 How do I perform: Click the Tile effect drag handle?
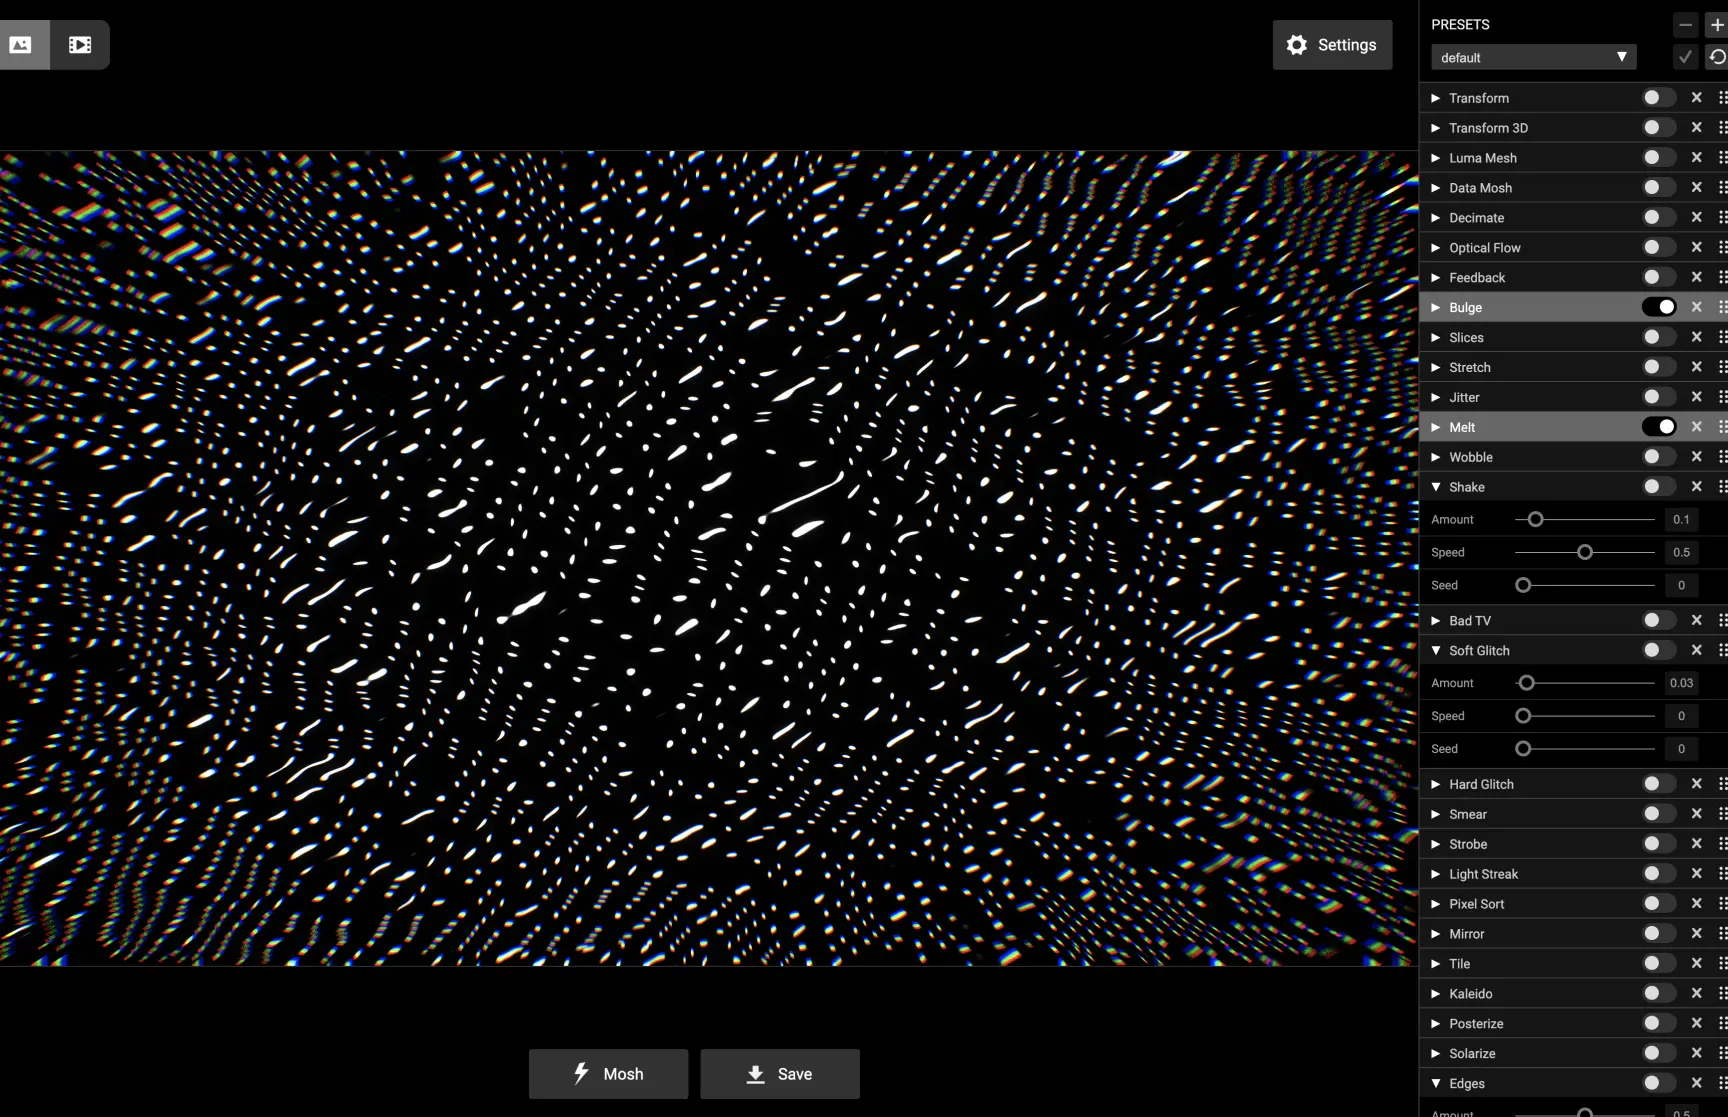[x=1722, y=965]
